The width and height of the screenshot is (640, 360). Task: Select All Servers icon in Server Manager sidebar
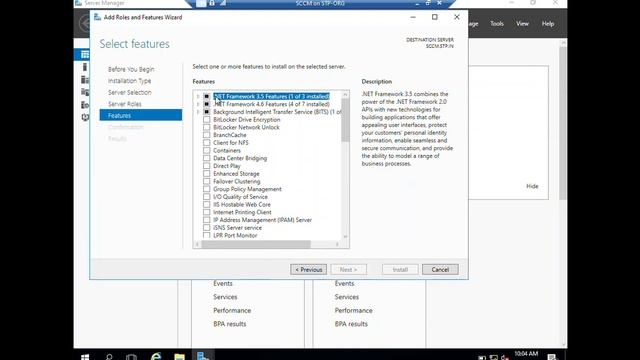[84, 80]
